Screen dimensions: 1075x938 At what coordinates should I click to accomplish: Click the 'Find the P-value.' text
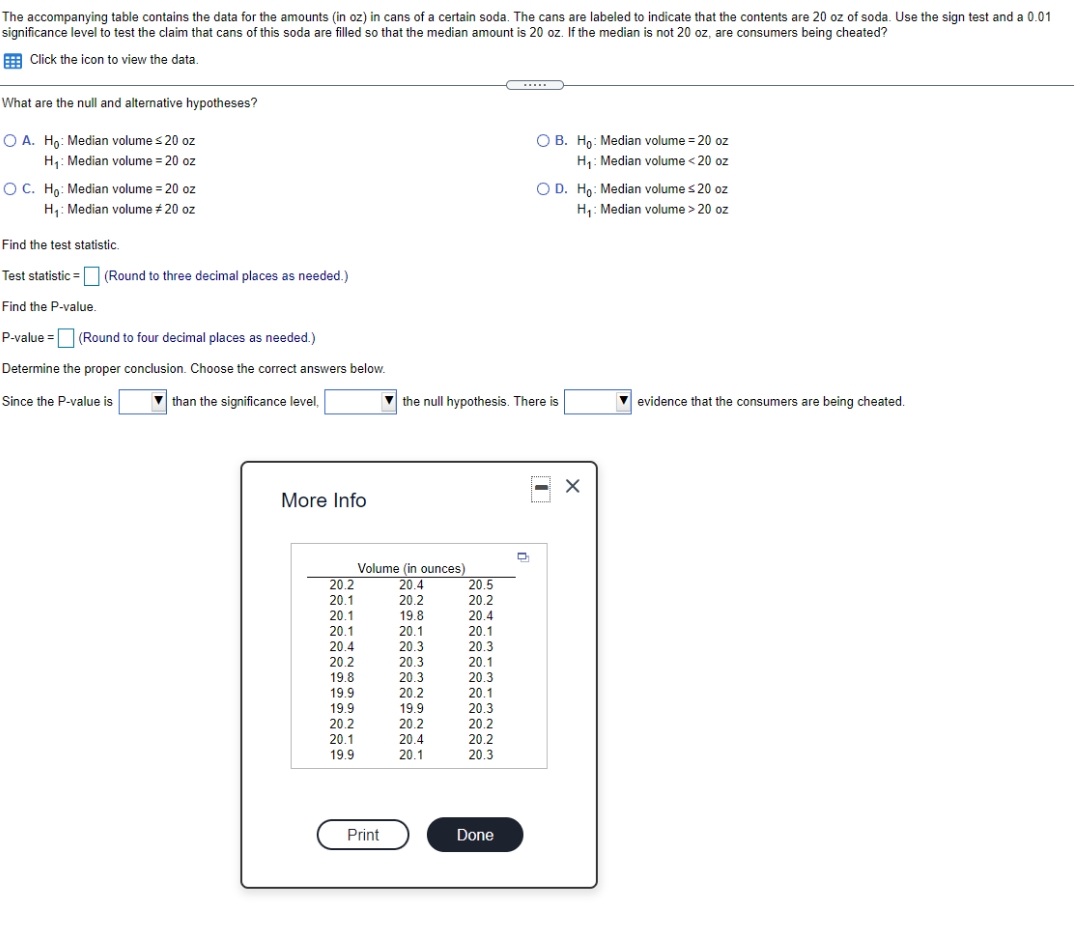(49, 306)
